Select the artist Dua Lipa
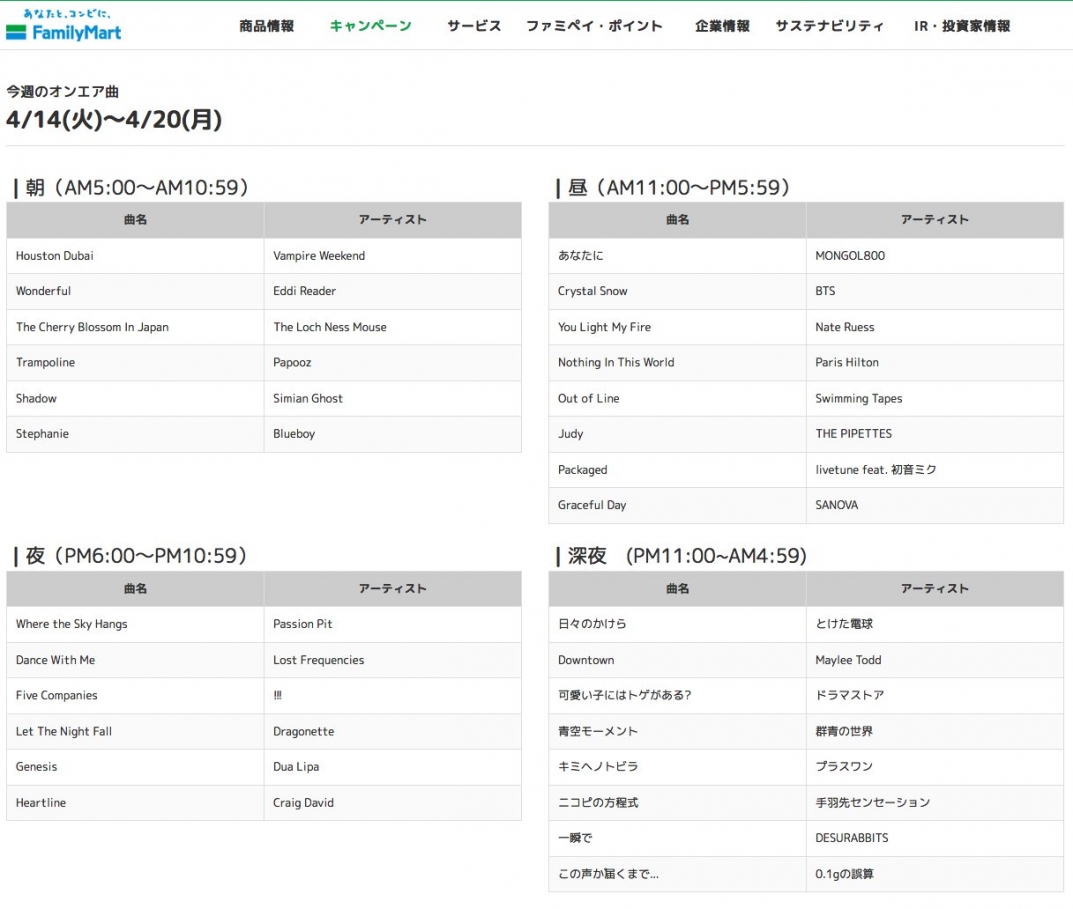The height and width of the screenshot is (909, 1073). tap(296, 767)
